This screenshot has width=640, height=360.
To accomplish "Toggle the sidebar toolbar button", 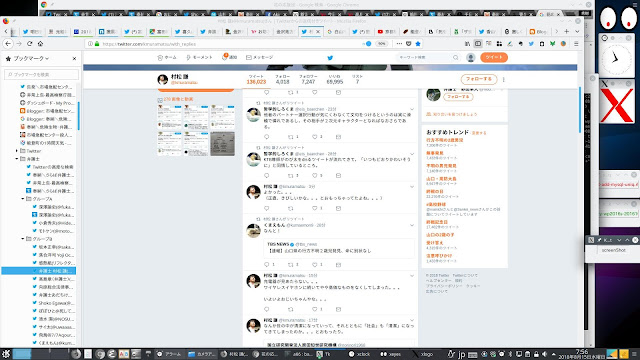I will coord(478,44).
